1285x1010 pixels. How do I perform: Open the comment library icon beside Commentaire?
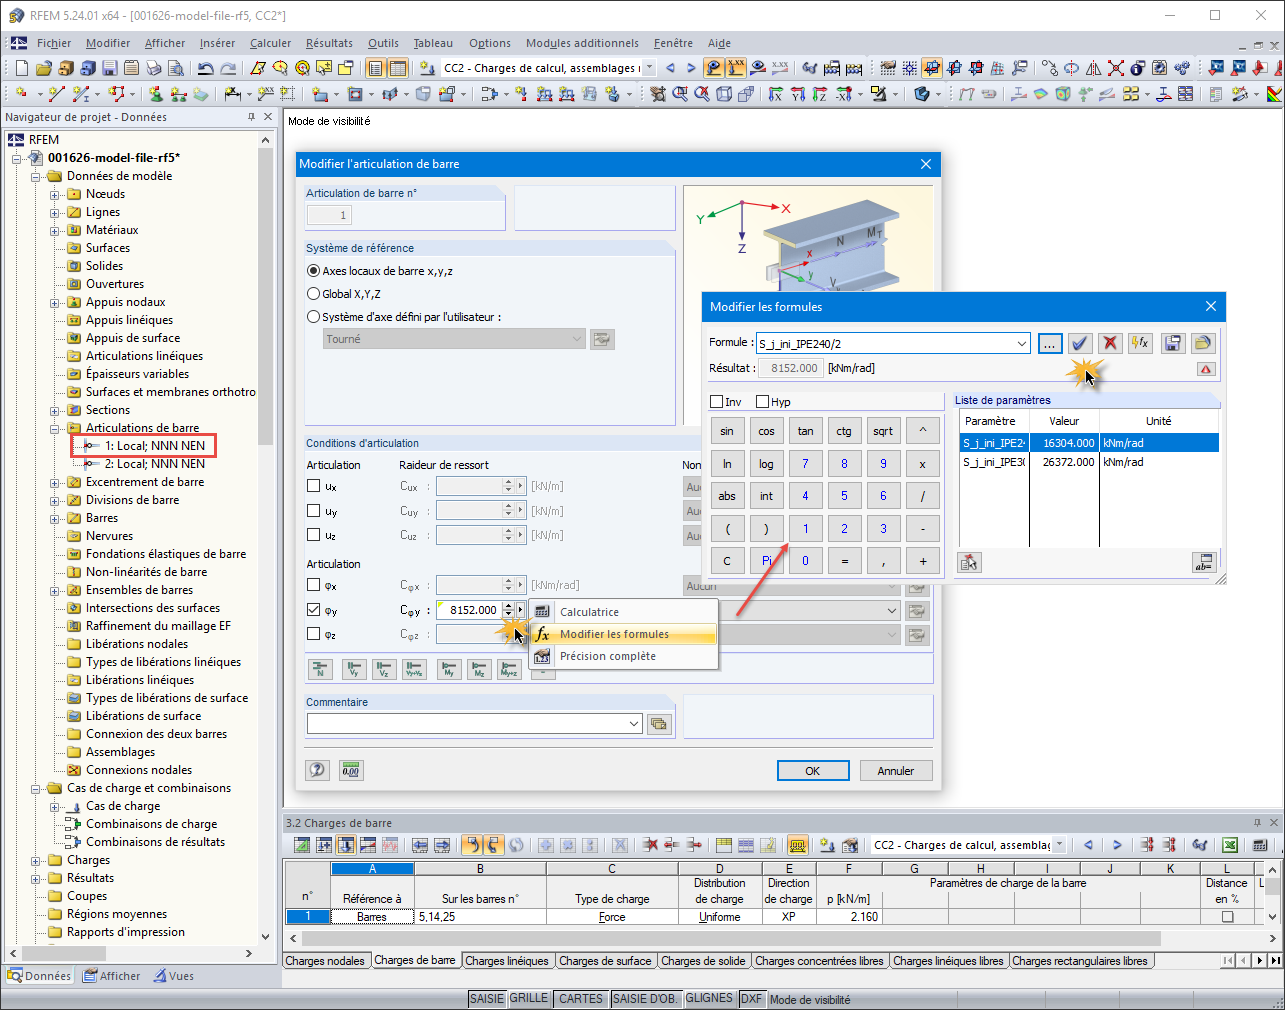point(659,724)
